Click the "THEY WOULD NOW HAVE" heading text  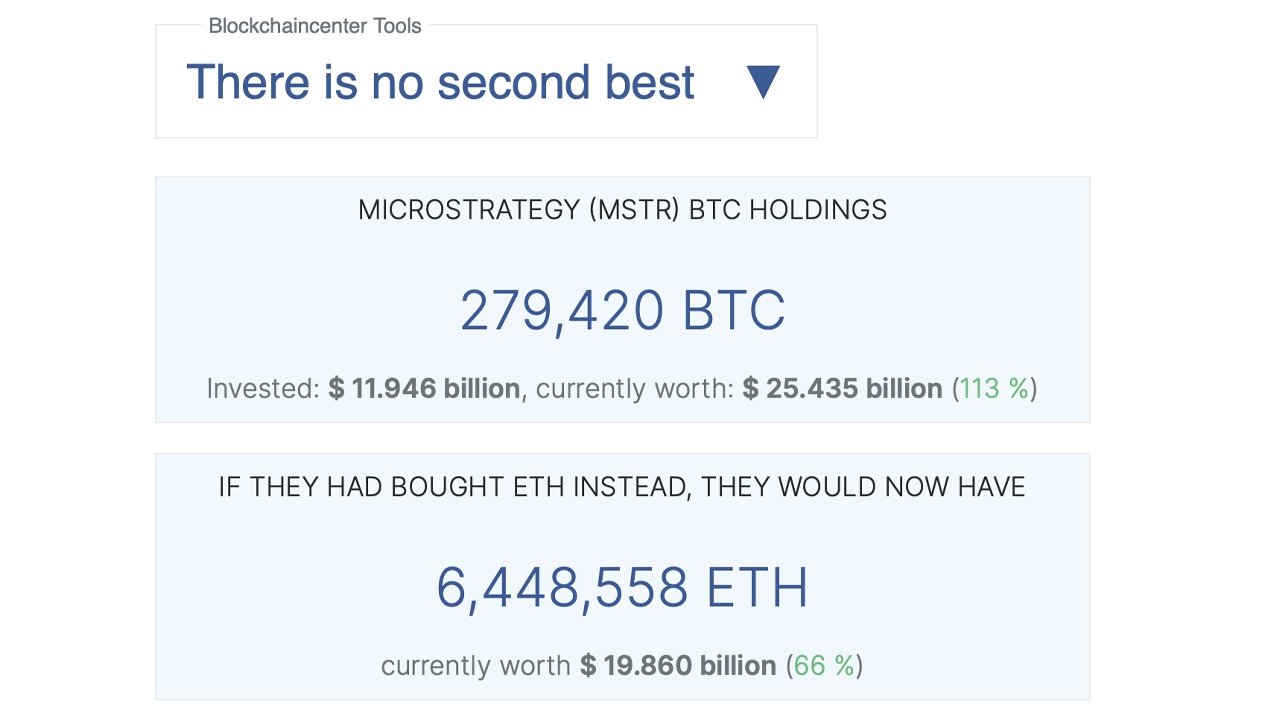pyautogui.click(x=863, y=488)
